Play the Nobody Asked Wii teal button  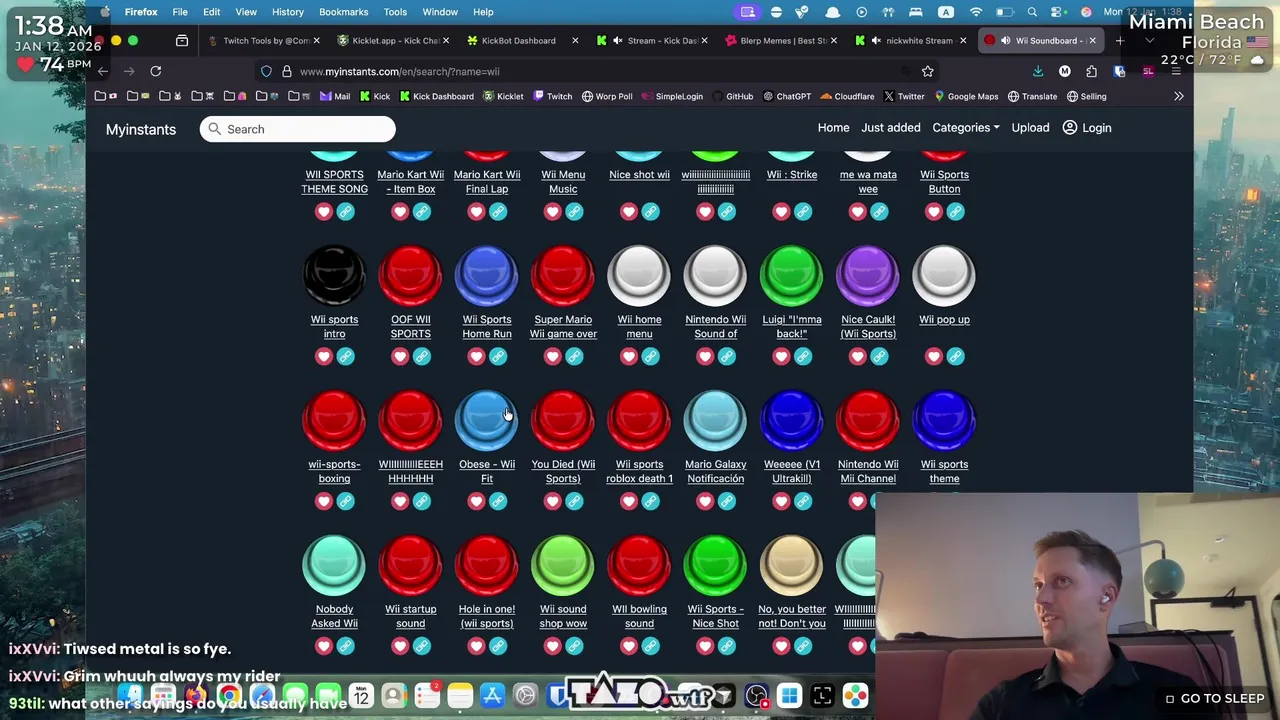334,565
